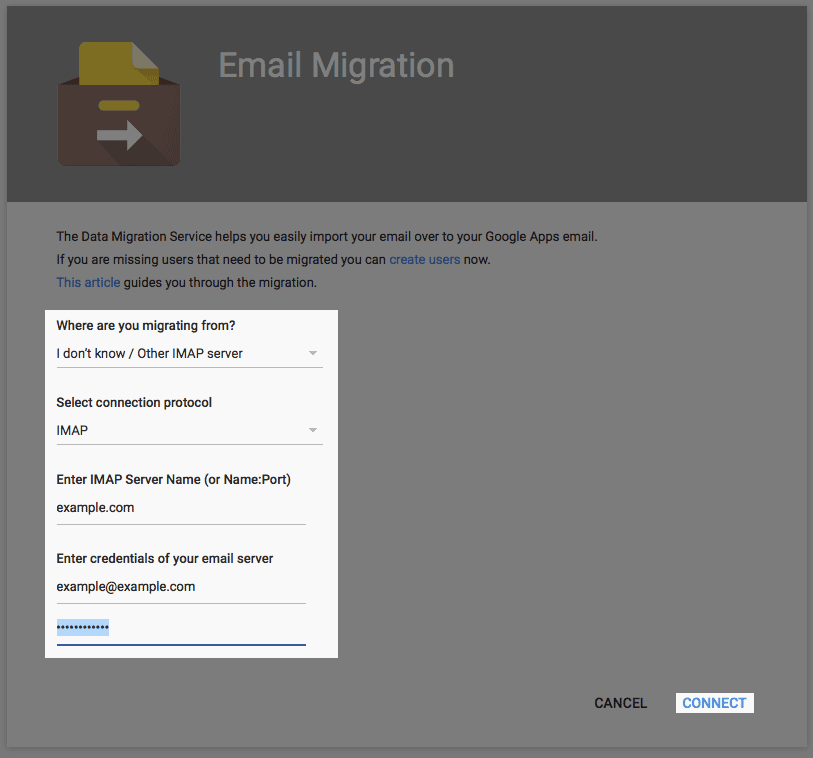Click the example@example.com email field
The width and height of the screenshot is (813, 758).
[180, 587]
